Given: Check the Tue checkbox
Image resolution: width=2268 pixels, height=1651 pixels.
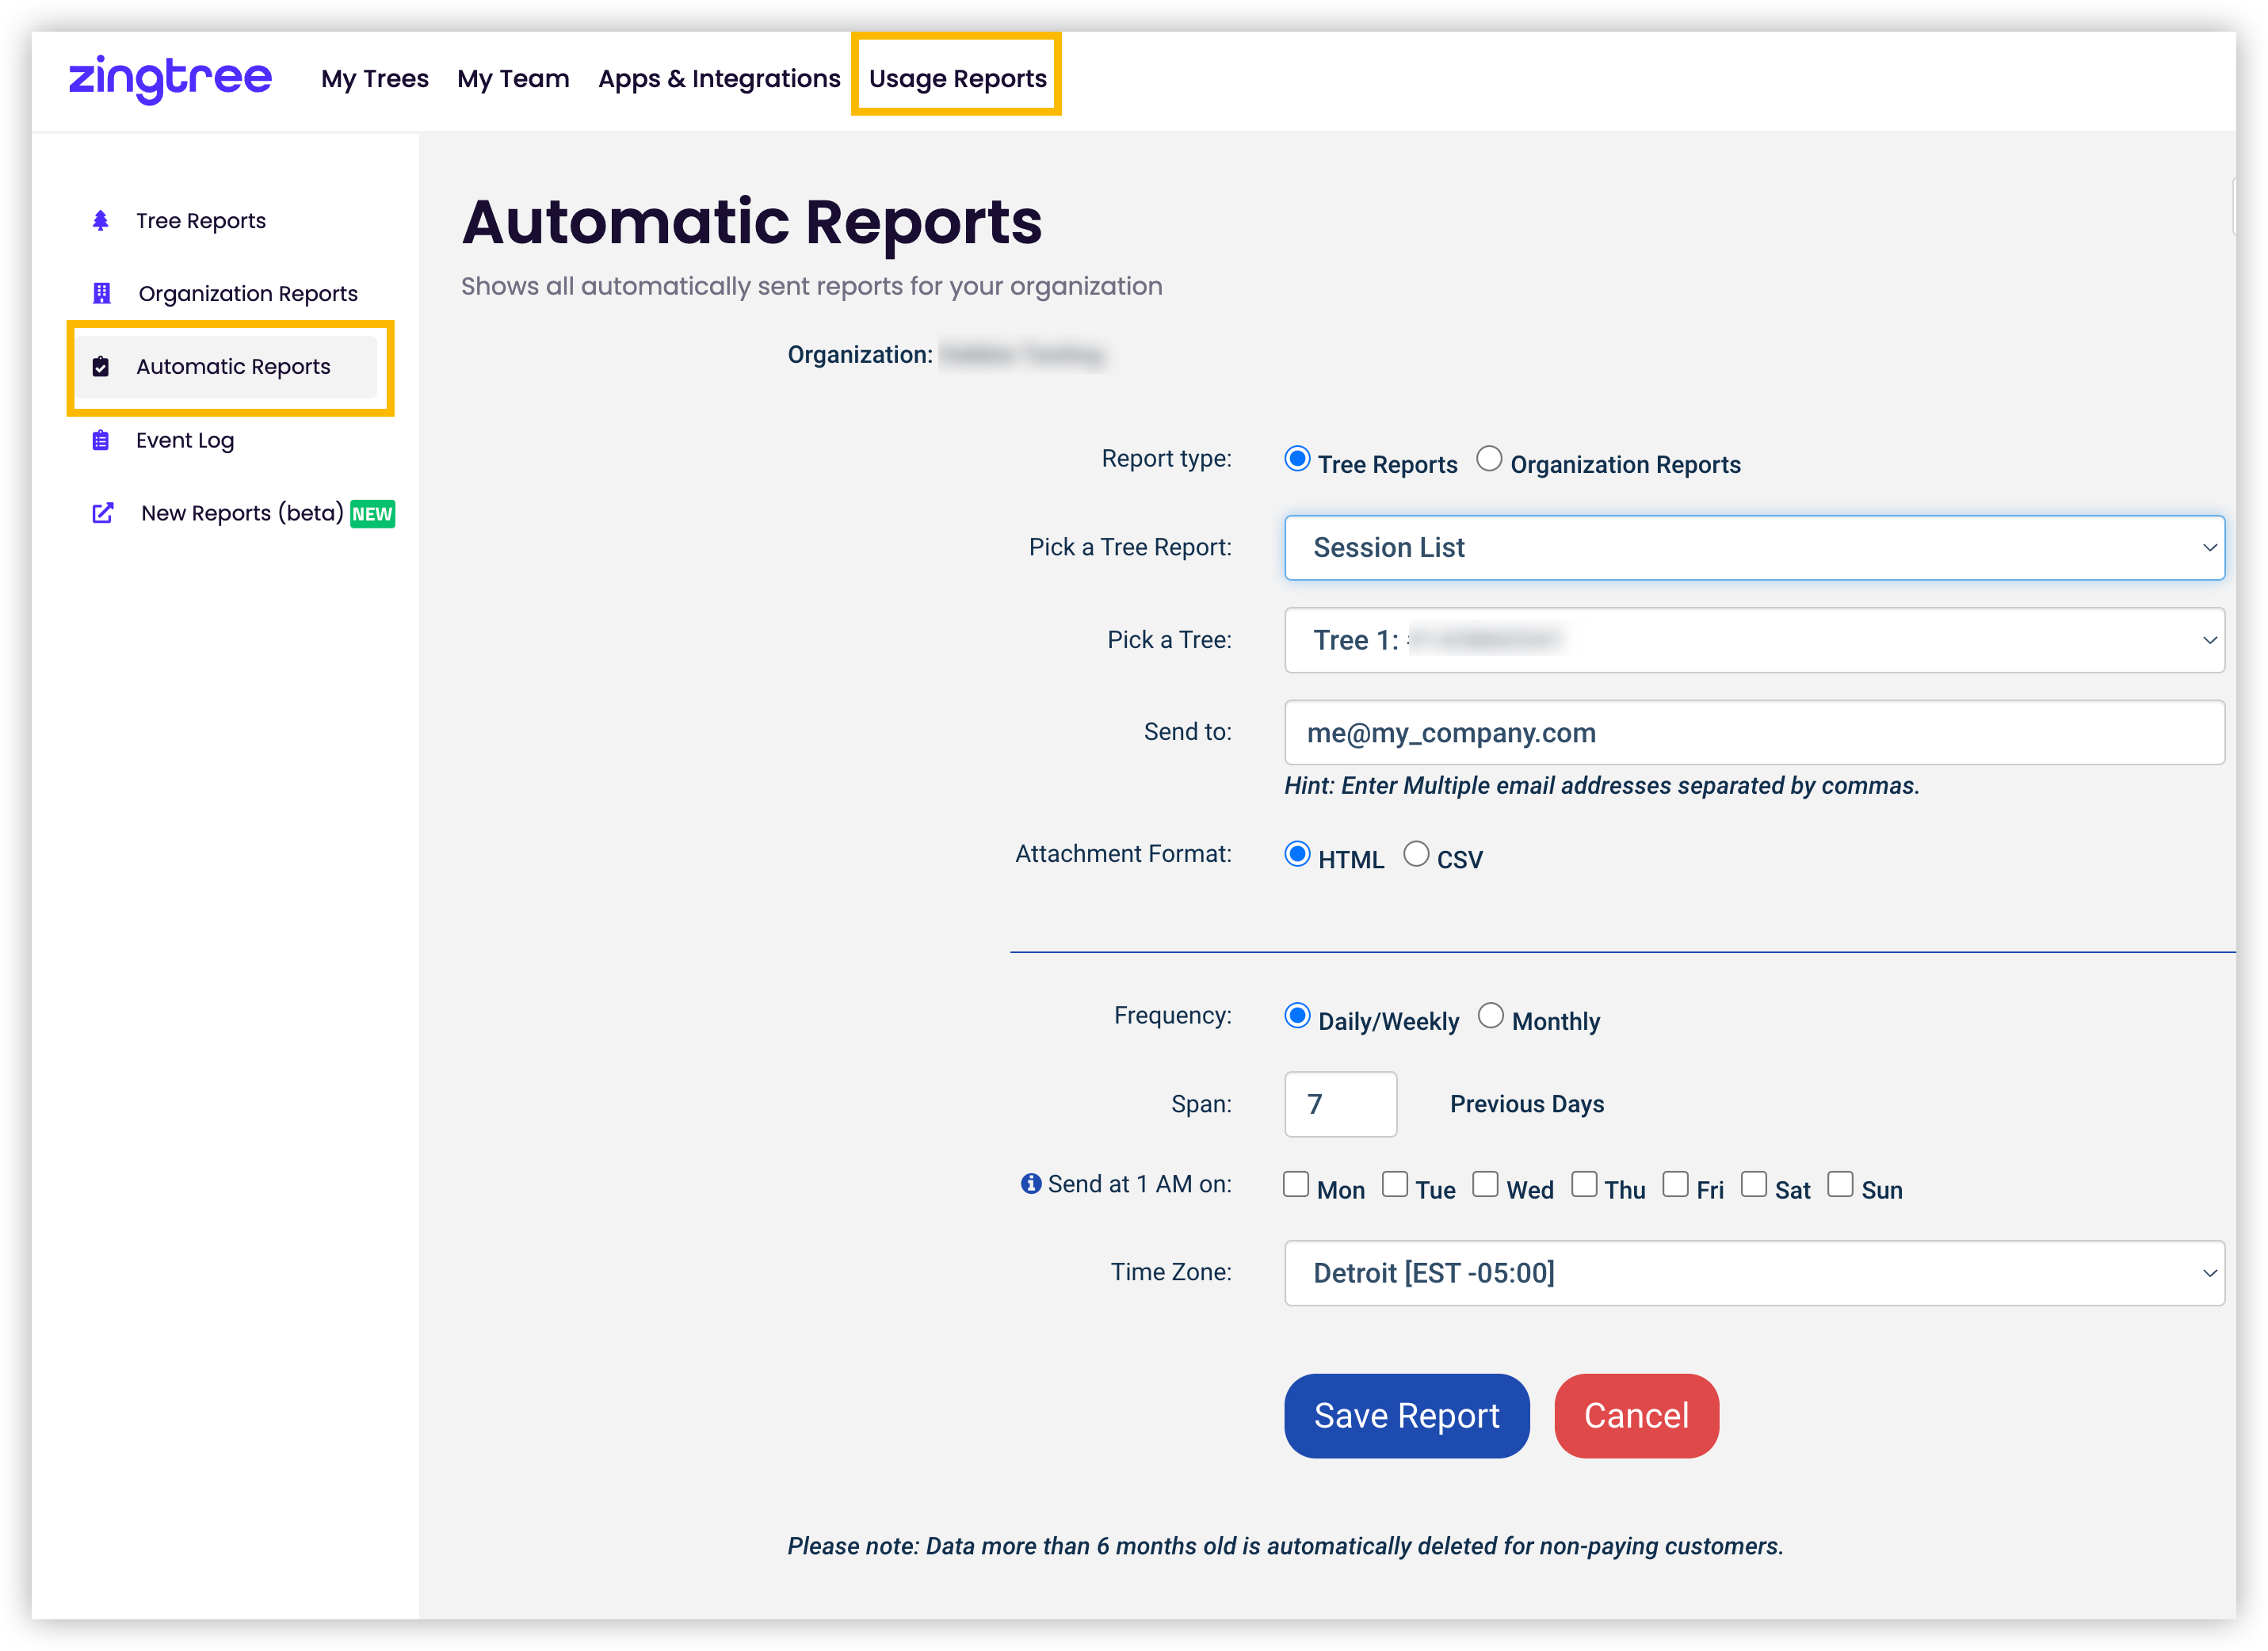Looking at the screenshot, I should point(1395,1184).
